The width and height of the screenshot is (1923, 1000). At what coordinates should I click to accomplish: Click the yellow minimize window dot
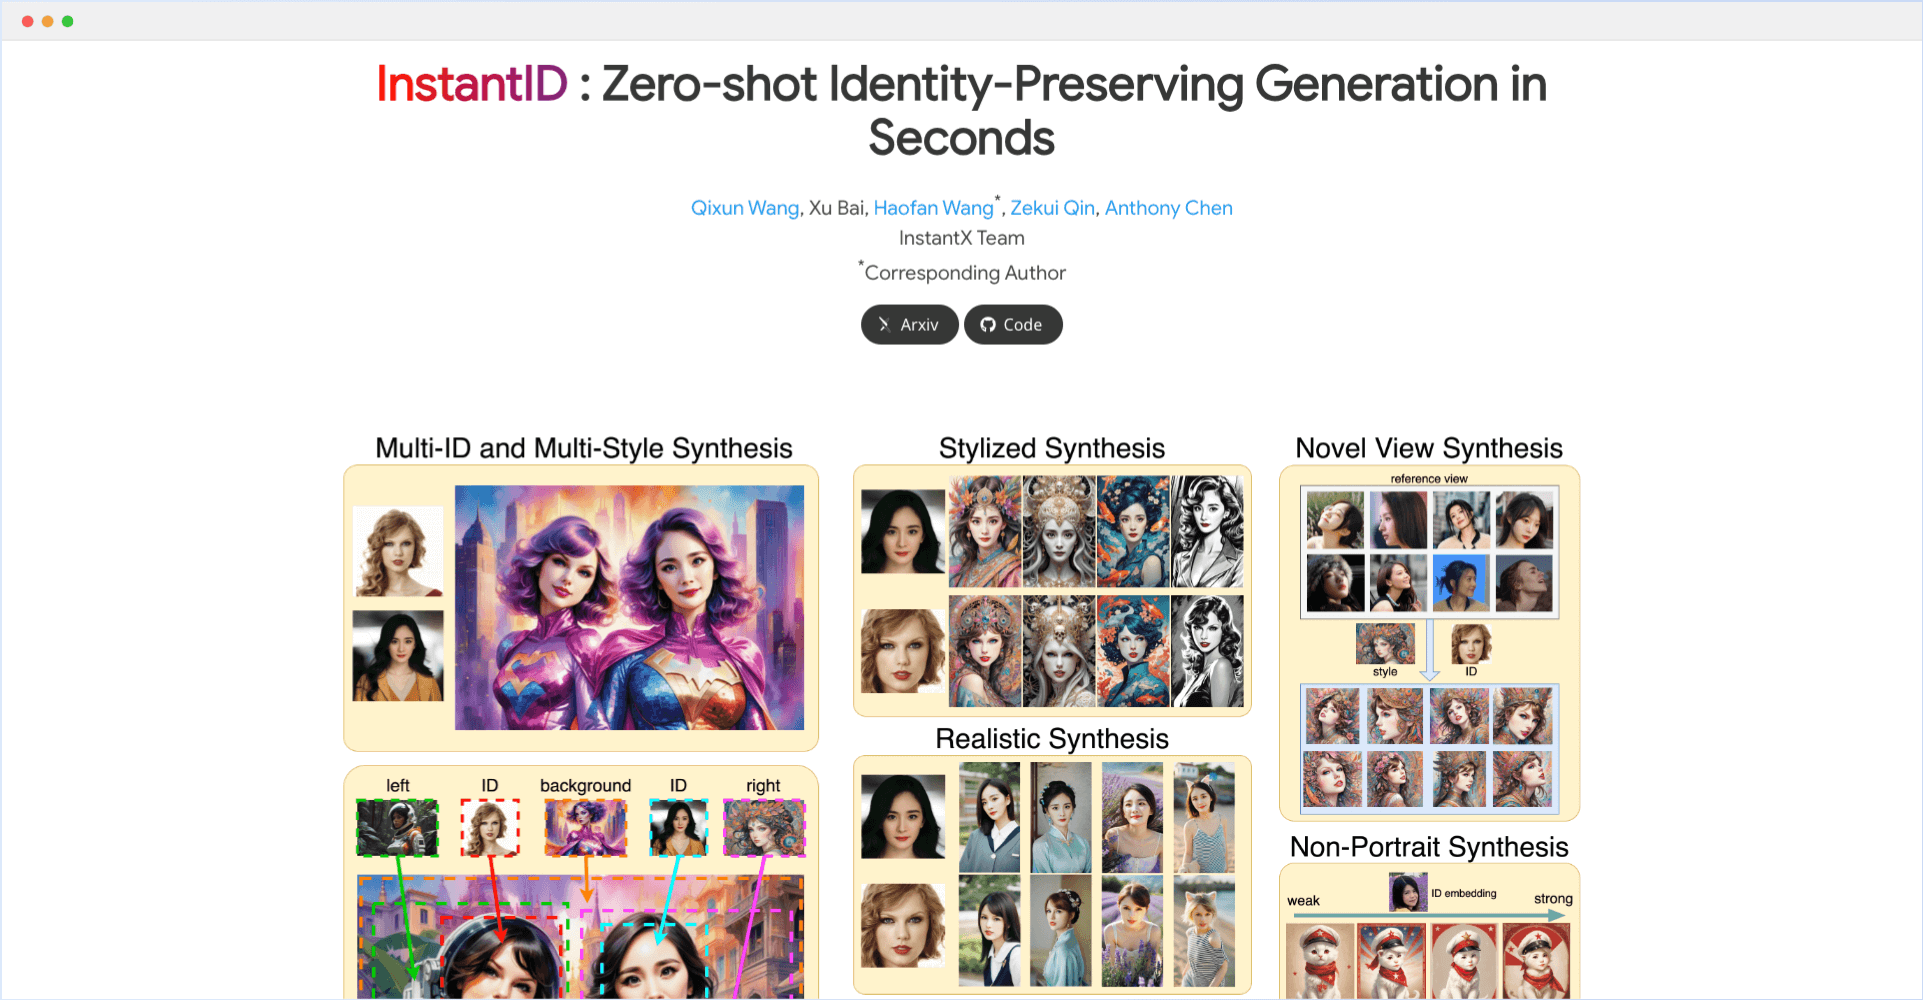(x=47, y=21)
